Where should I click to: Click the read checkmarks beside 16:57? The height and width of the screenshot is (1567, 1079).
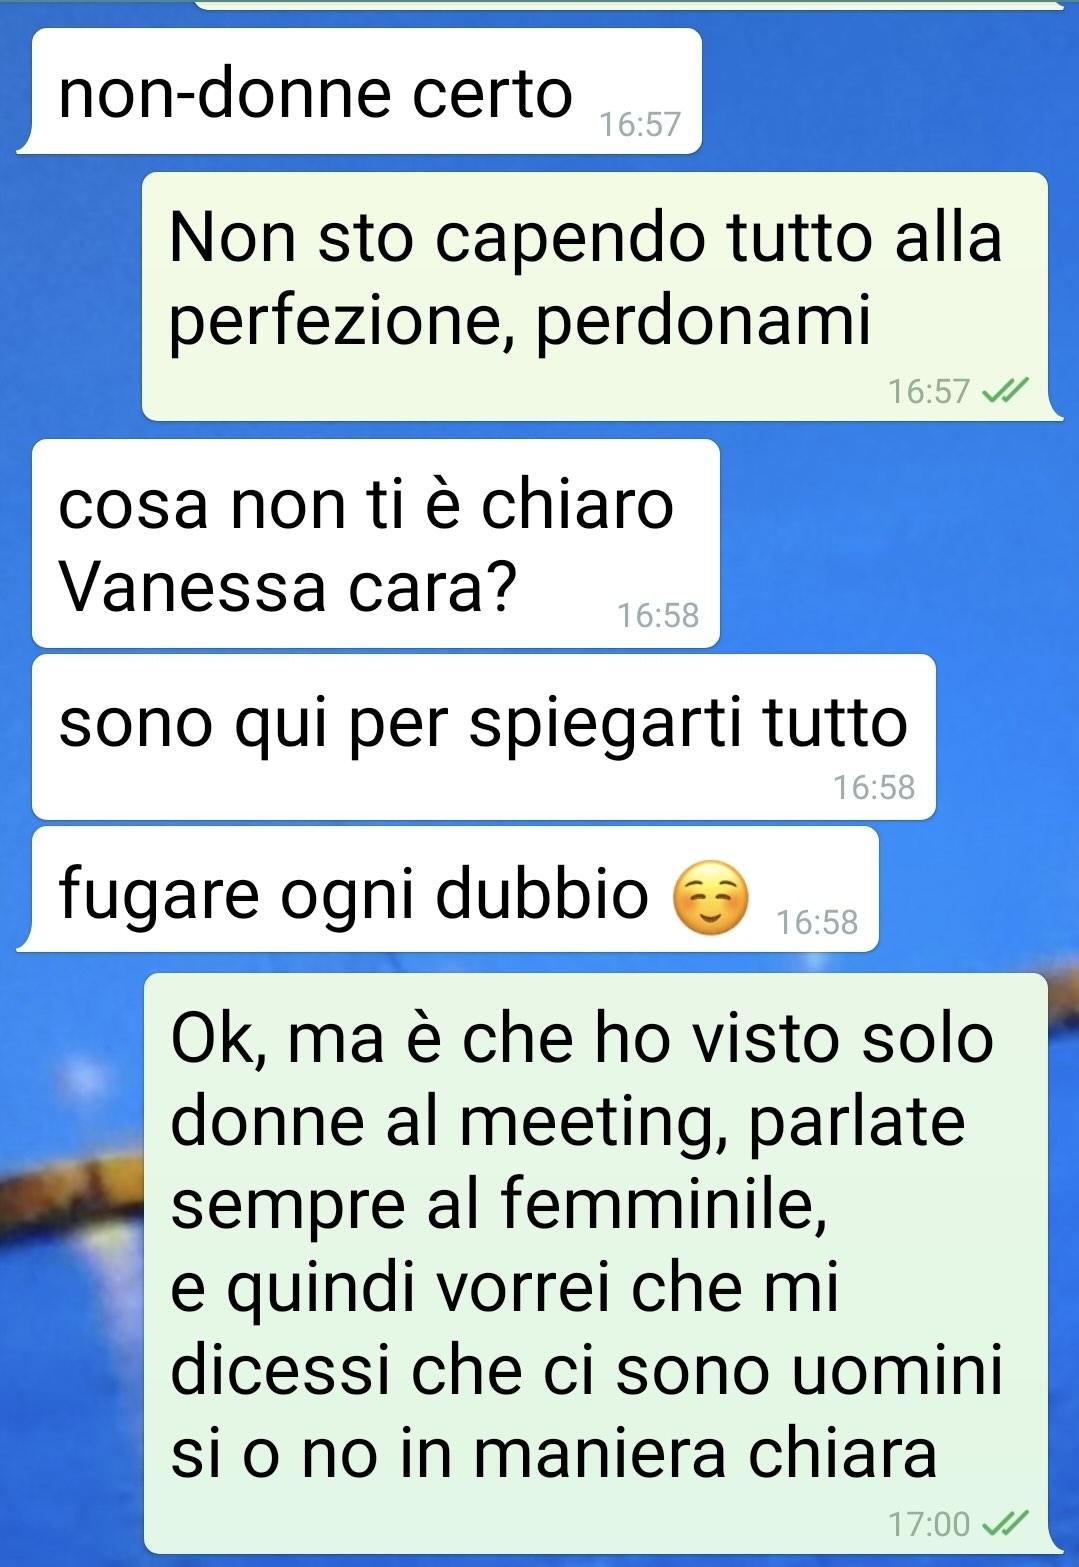coord(1005,391)
